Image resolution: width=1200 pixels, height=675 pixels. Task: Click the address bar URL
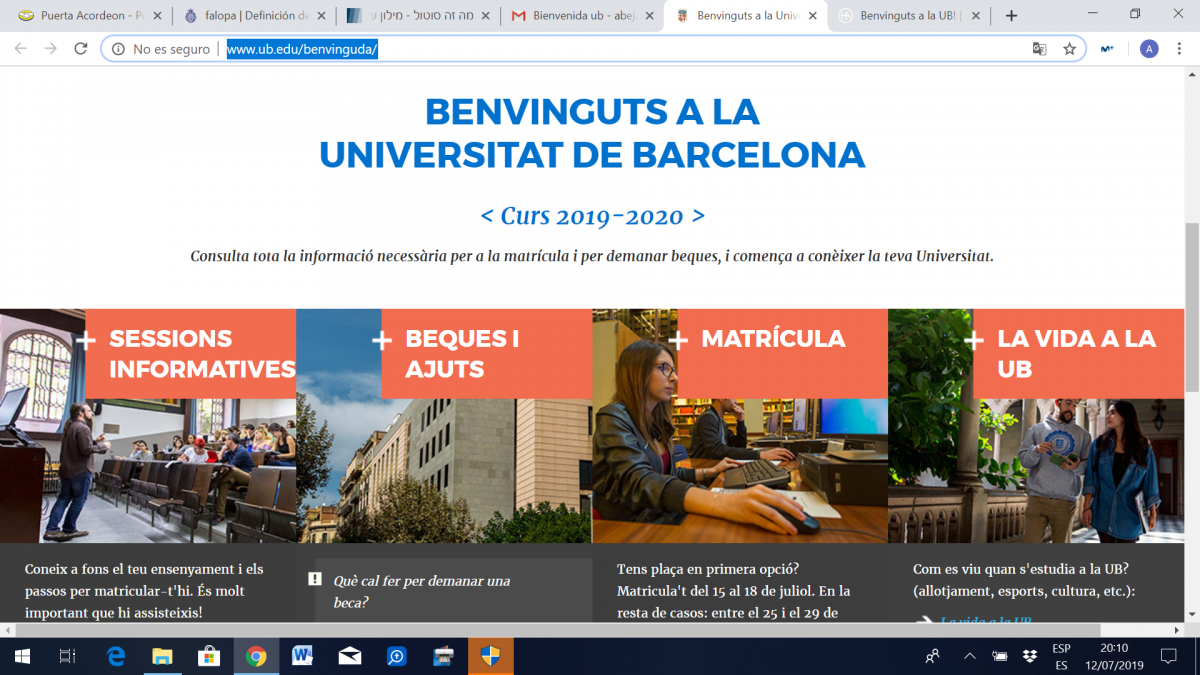(x=302, y=49)
